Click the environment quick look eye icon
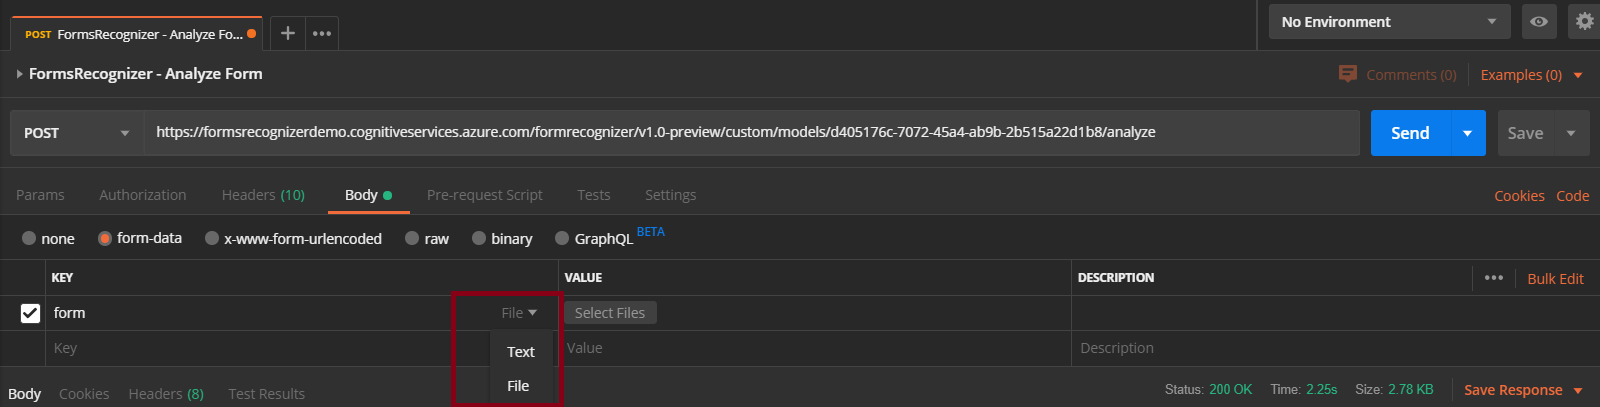 point(1539,21)
